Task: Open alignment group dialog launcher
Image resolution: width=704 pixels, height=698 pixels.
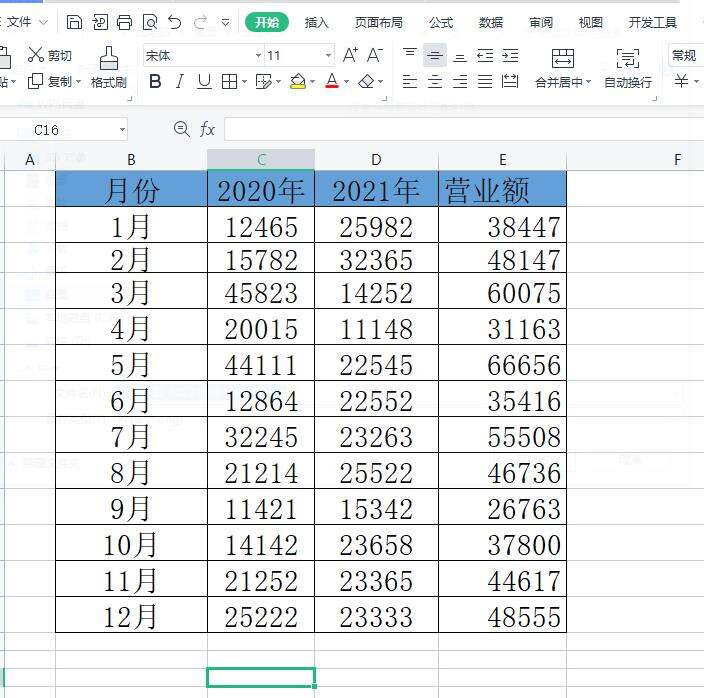Action: point(655,97)
